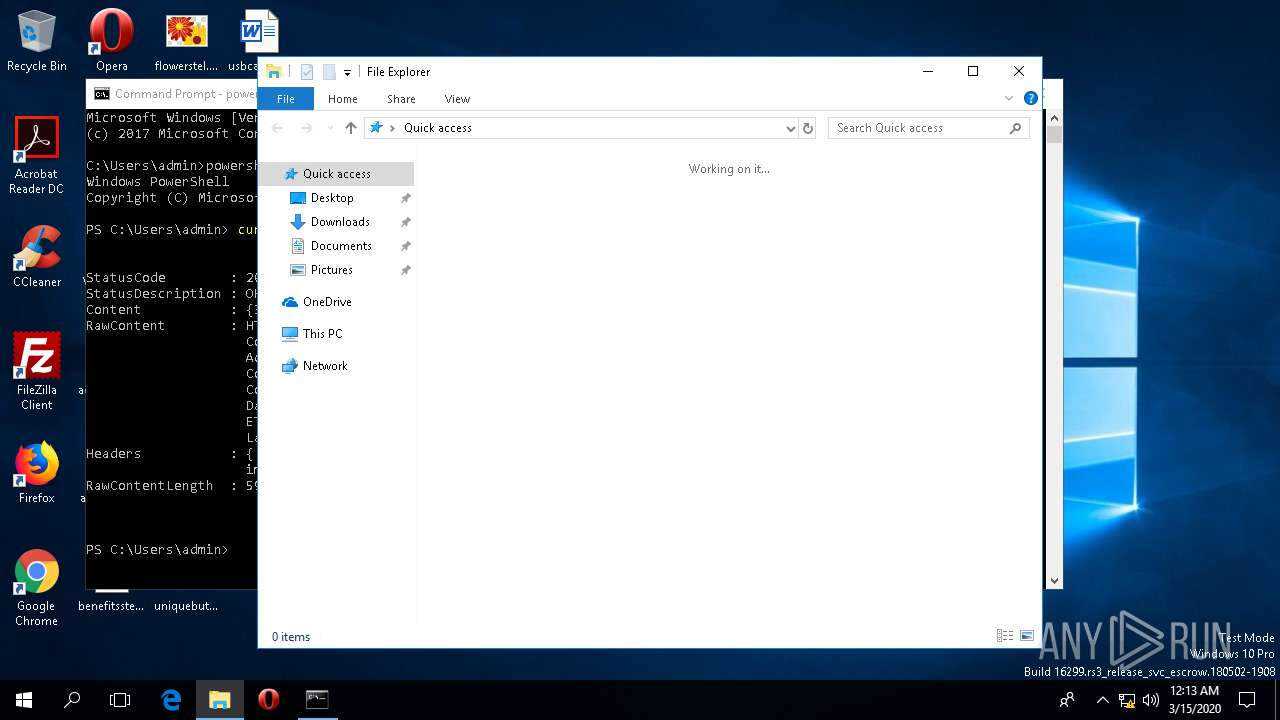
Task: Click Command Prompt taskbar button
Action: pos(317,700)
